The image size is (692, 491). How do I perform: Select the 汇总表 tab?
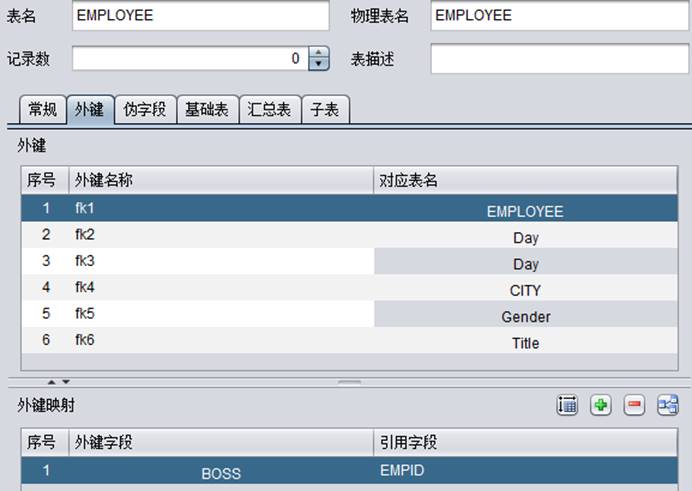pos(270,110)
